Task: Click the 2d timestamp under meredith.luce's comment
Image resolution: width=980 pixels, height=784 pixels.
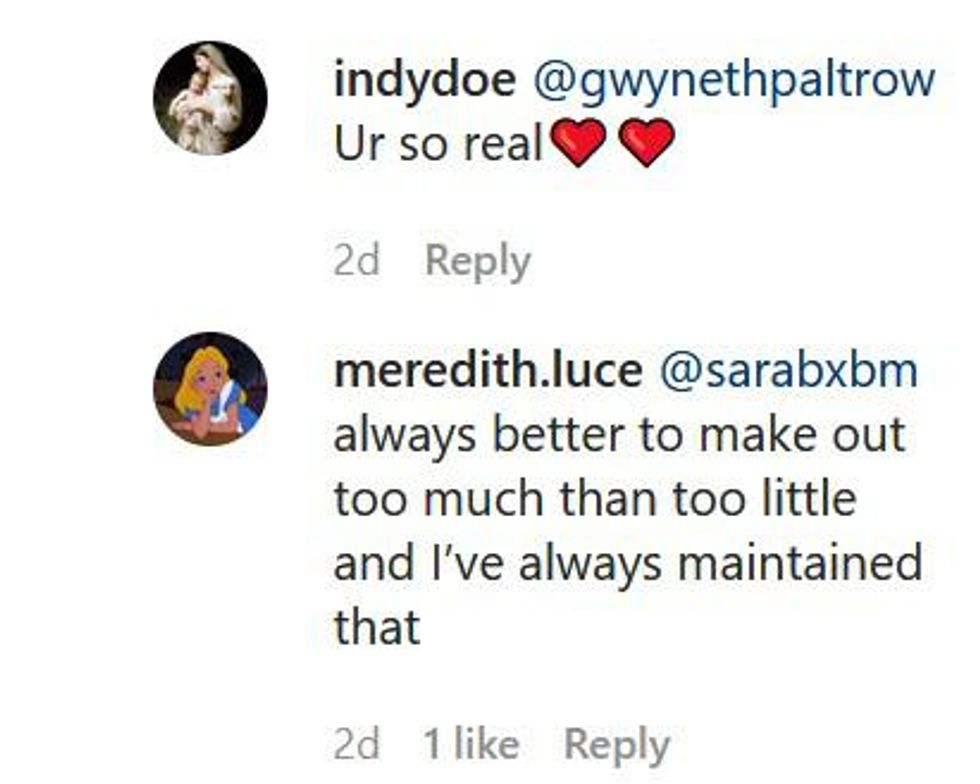Action: [357, 745]
